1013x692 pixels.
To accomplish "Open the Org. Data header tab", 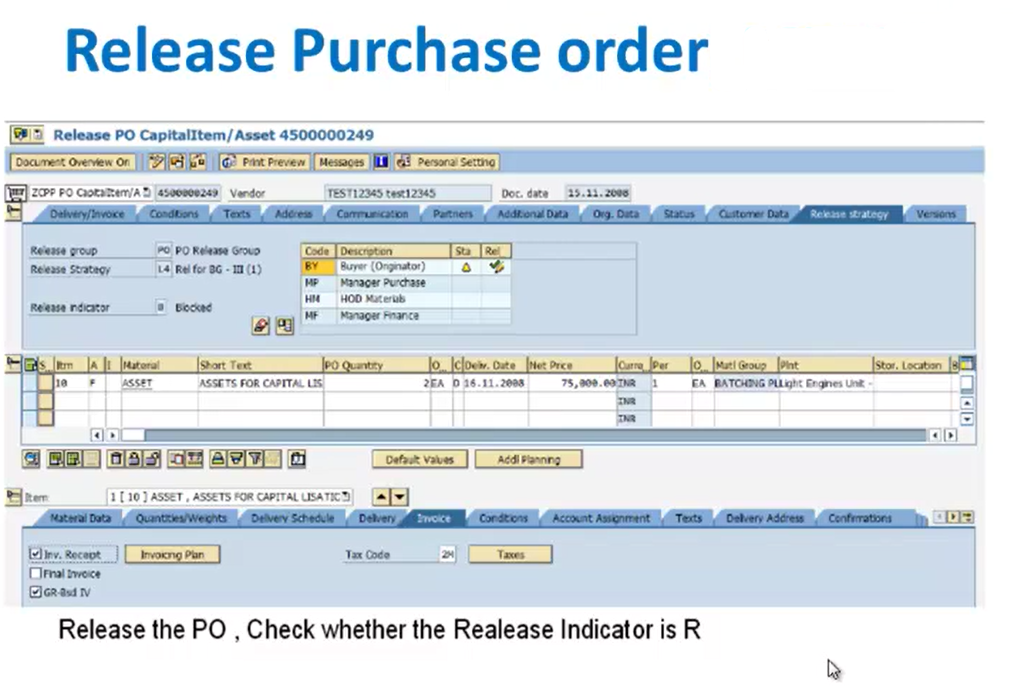I will tap(616, 214).
